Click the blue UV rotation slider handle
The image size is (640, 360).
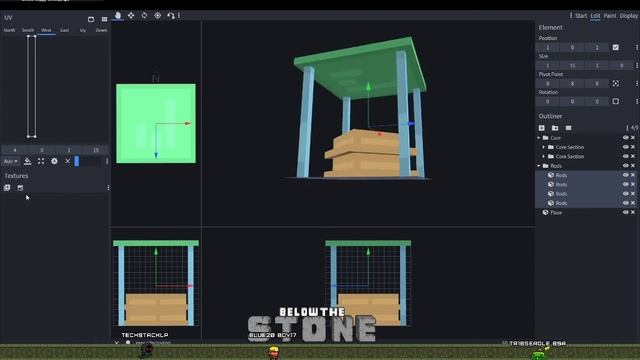pyautogui.click(x=76, y=161)
